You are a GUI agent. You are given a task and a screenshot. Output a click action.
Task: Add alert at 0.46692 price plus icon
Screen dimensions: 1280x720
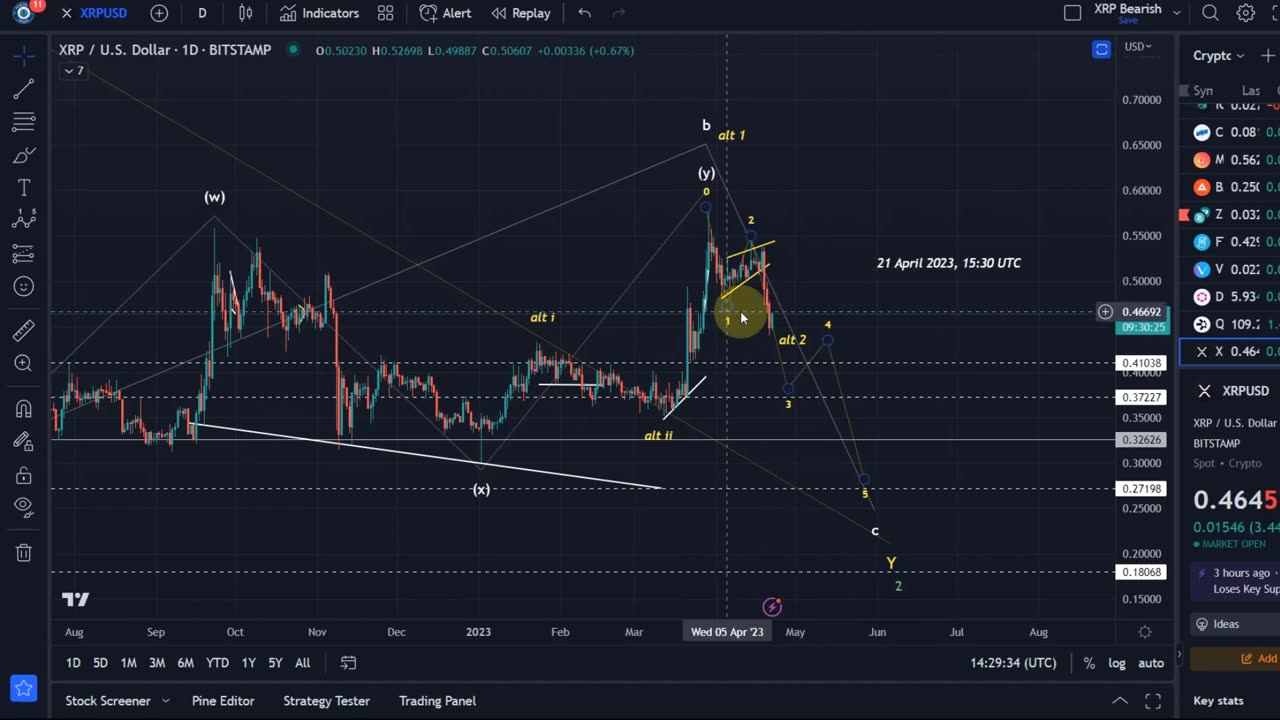click(1105, 312)
